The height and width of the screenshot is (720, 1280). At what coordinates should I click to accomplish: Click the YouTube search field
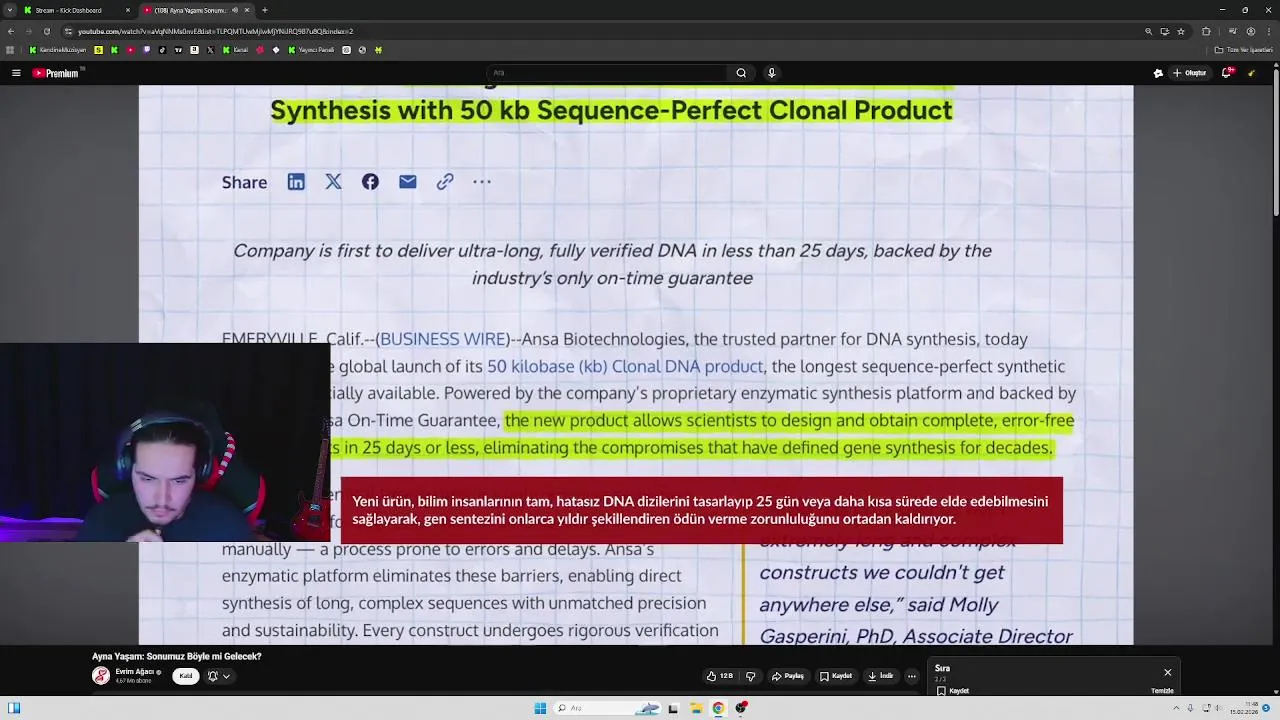click(608, 73)
